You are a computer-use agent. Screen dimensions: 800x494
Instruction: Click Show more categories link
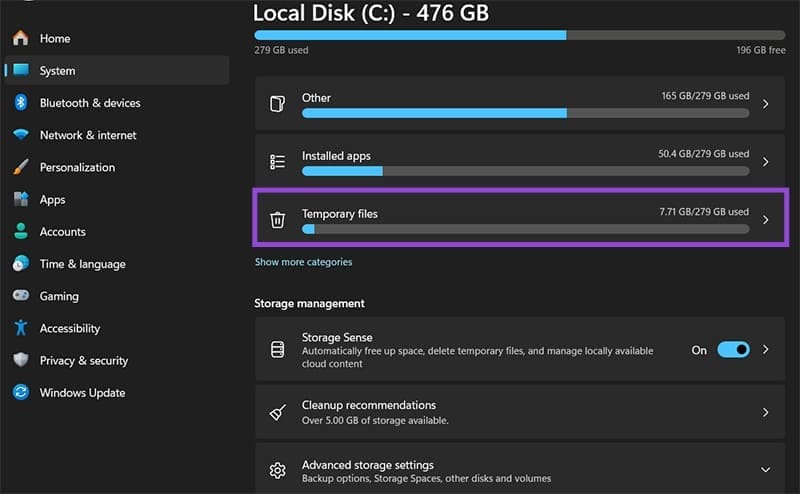pyautogui.click(x=303, y=262)
